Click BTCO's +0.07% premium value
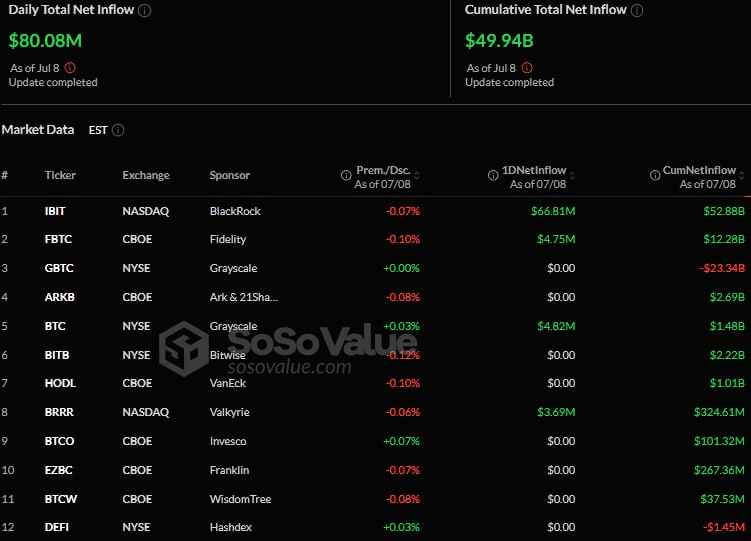This screenshot has width=751, height=541. click(x=401, y=441)
